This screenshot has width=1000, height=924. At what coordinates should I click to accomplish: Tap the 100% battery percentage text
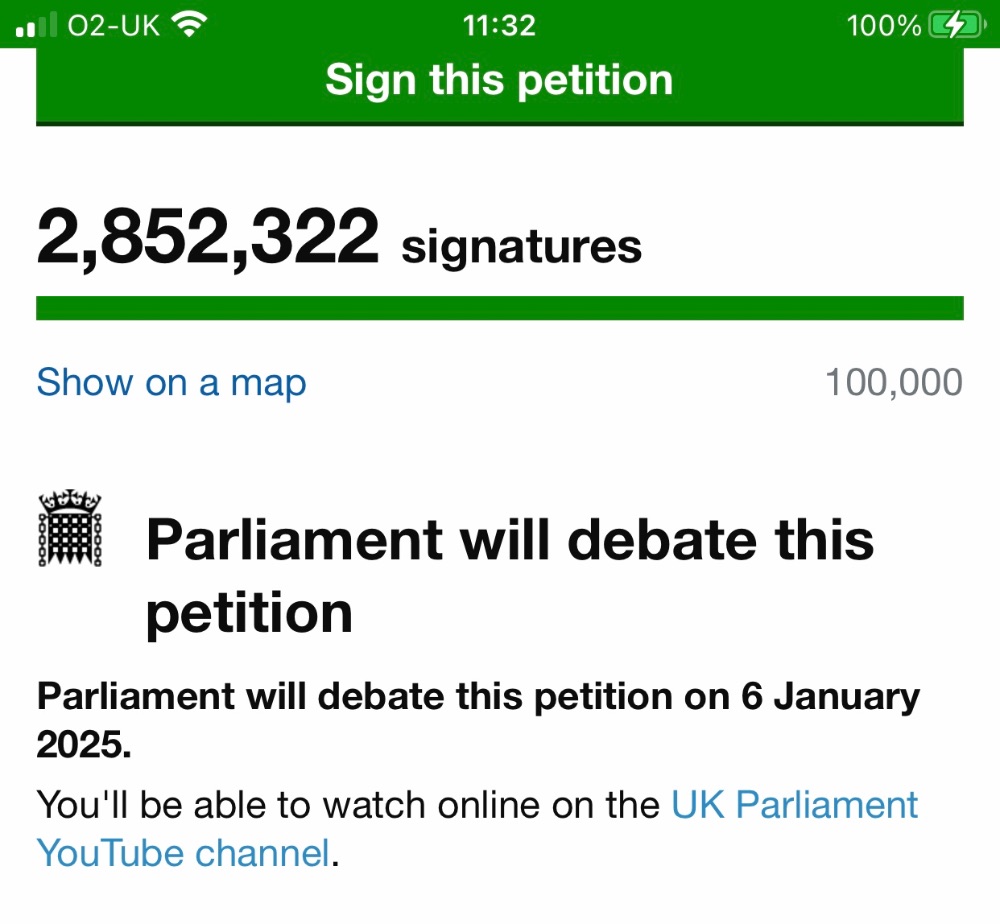click(883, 26)
